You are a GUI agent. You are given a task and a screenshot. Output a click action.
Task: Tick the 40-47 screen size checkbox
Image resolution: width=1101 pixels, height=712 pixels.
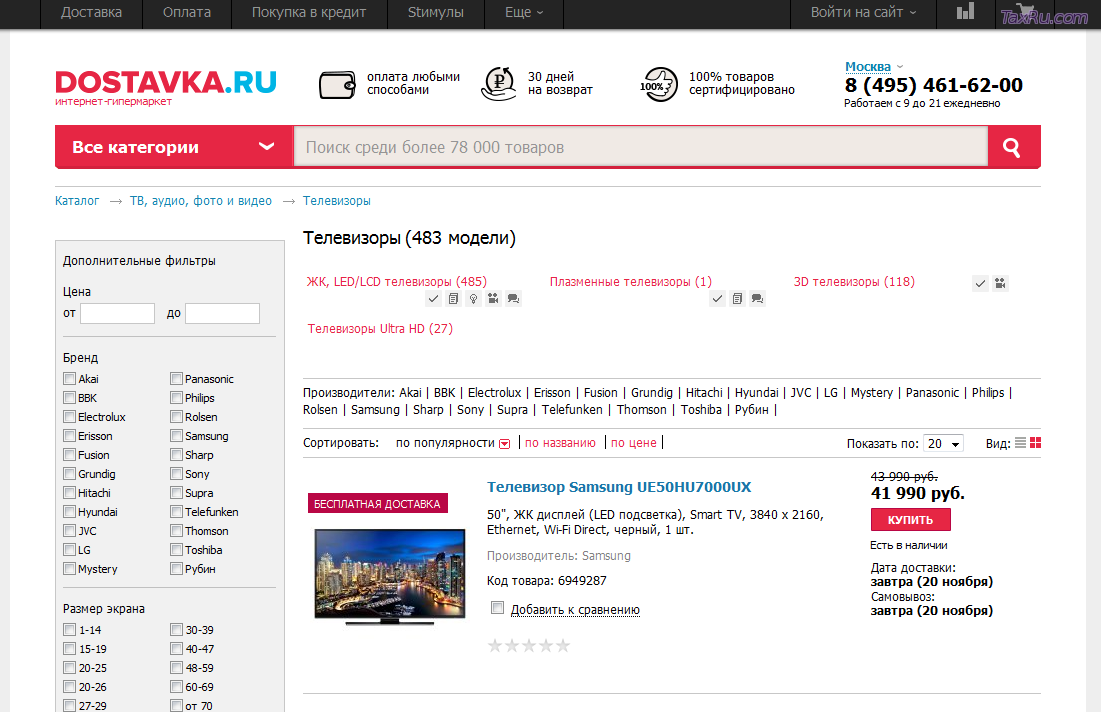tap(176, 649)
